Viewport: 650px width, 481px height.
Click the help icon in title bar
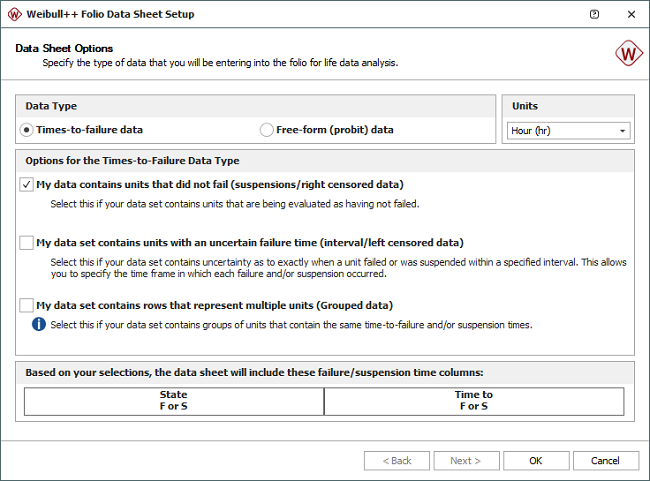coord(595,14)
